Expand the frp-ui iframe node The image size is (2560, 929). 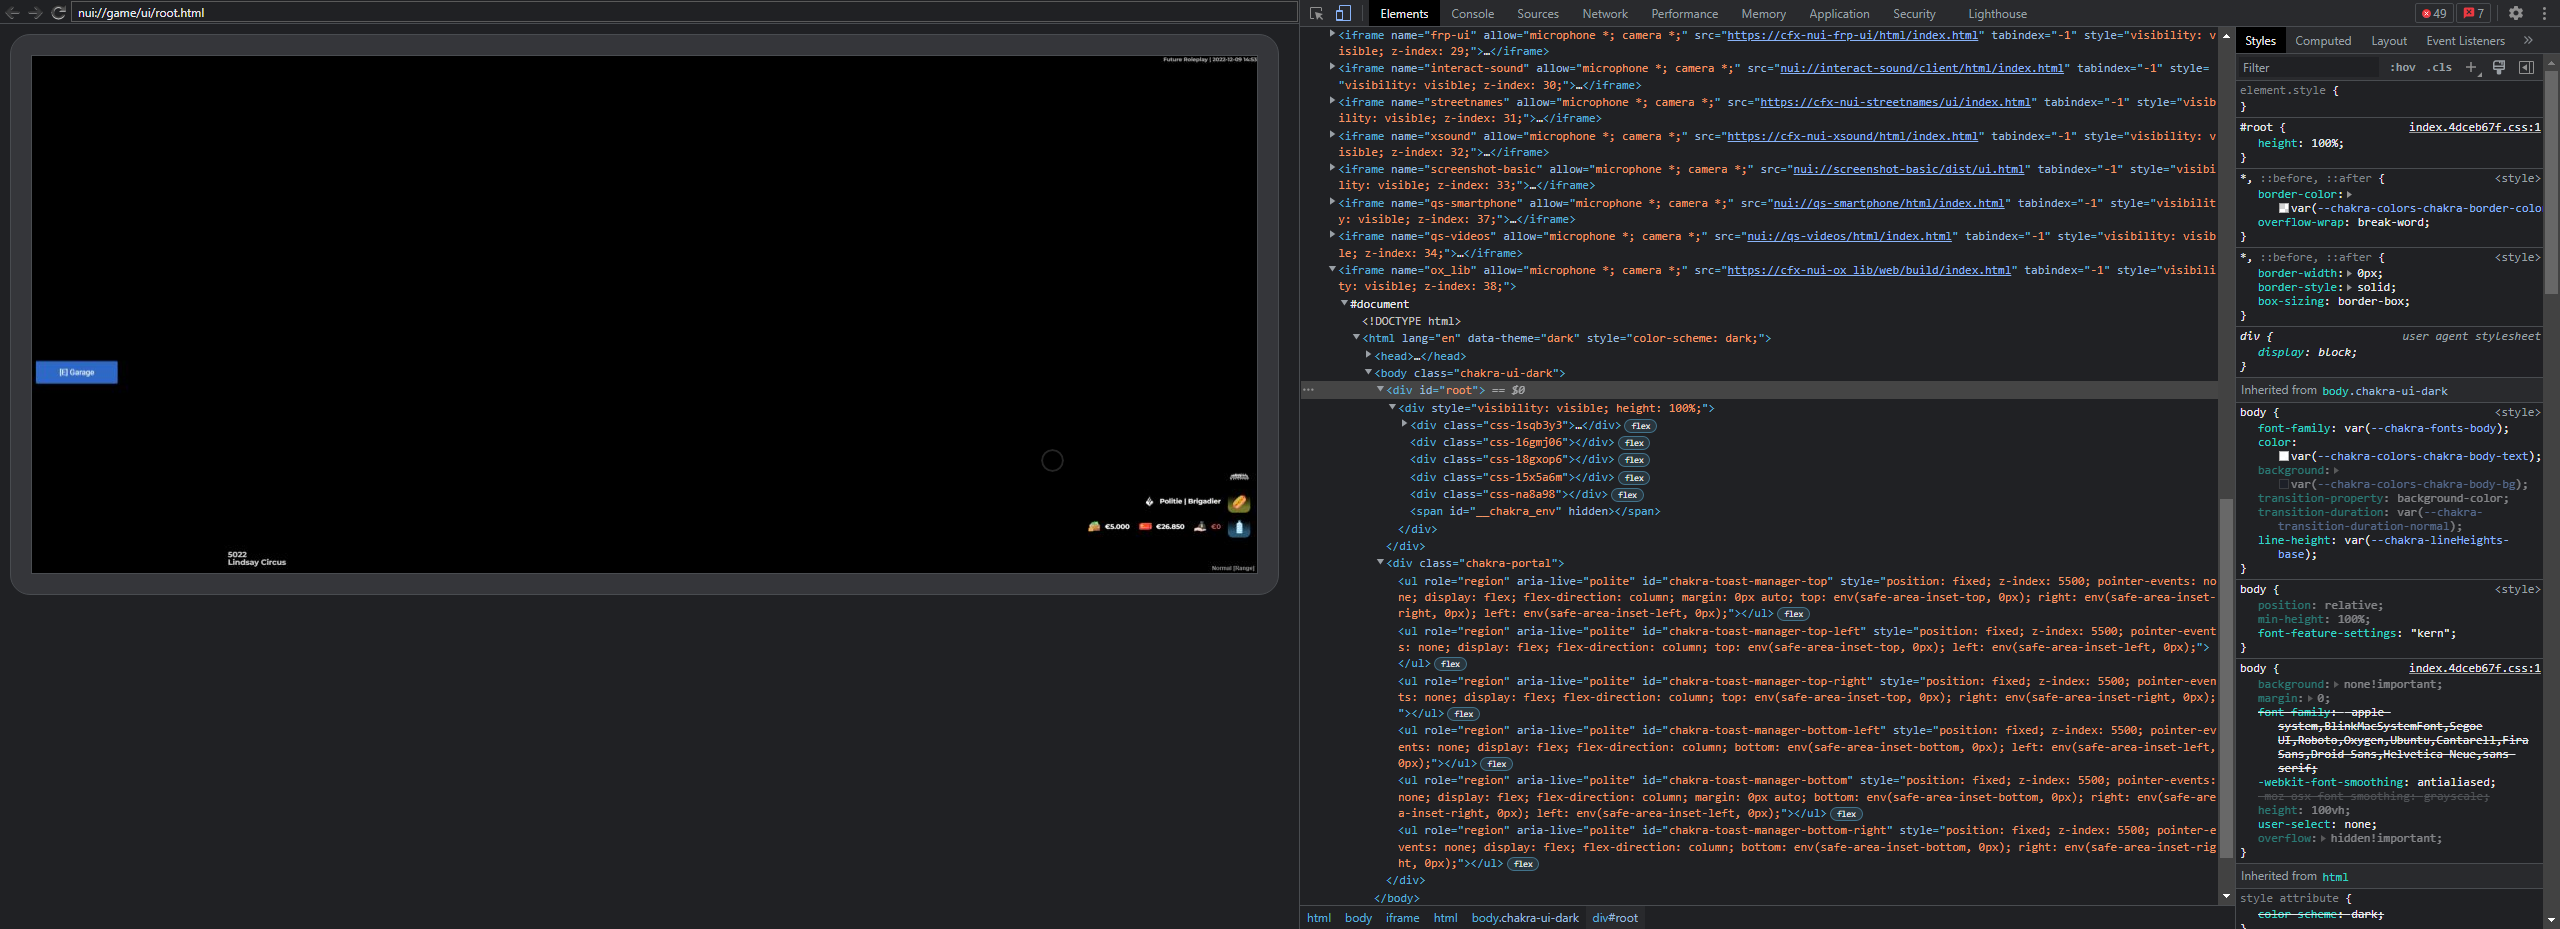(1332, 35)
